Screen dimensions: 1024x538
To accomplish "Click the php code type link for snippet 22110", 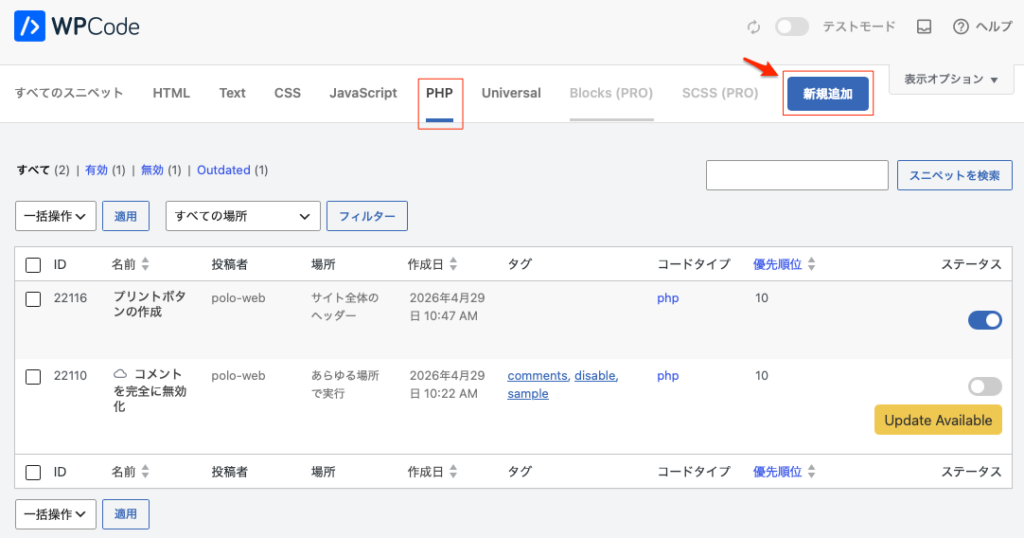I will [667, 376].
